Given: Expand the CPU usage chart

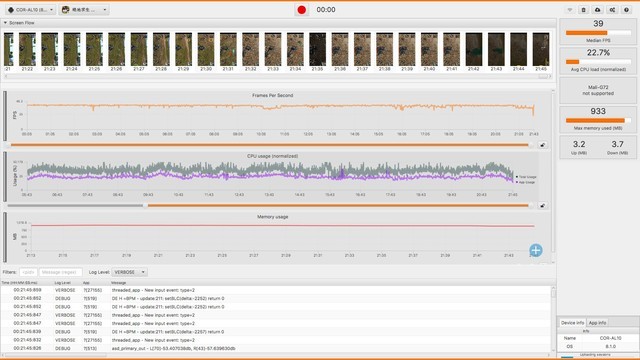Looking at the screenshot, I should pos(542,206).
